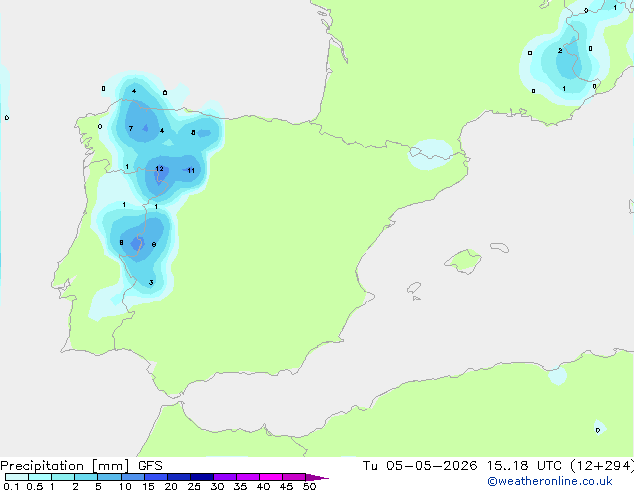The width and height of the screenshot is (634, 490).
Task: Click the "20" legend scale label
Action: pyautogui.click(x=171, y=486)
